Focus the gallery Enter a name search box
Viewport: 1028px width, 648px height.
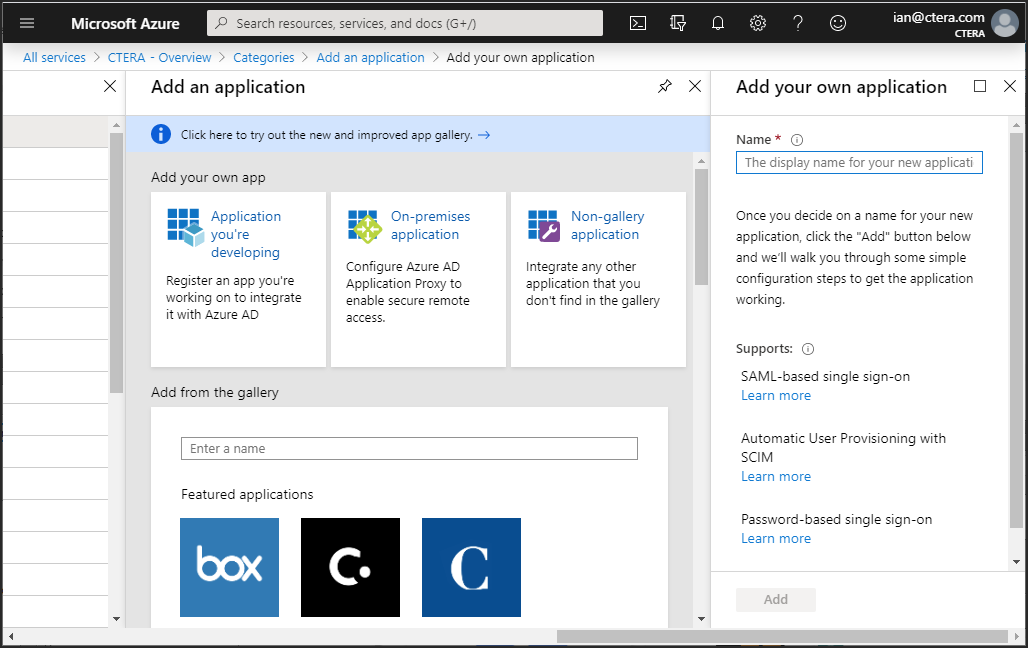409,449
